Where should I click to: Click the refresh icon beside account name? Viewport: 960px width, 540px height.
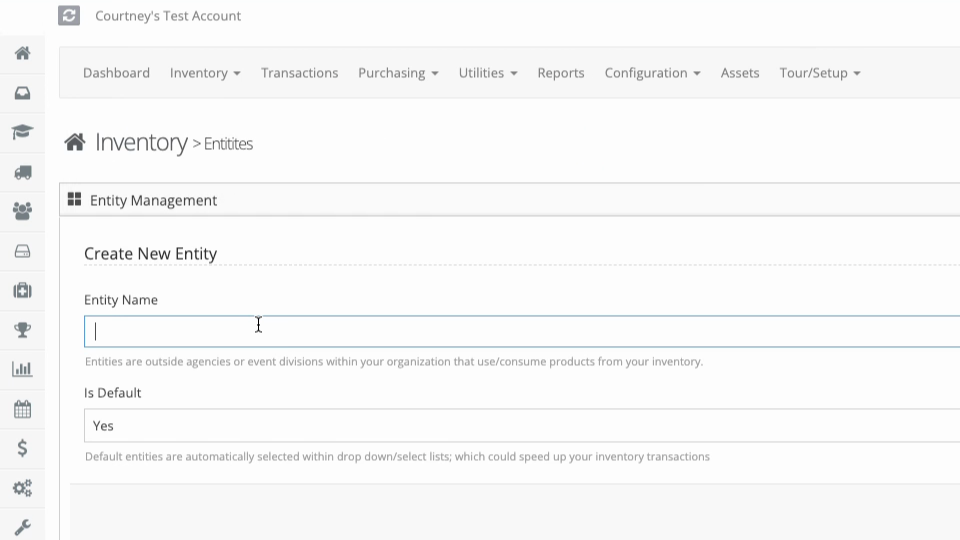click(x=69, y=15)
